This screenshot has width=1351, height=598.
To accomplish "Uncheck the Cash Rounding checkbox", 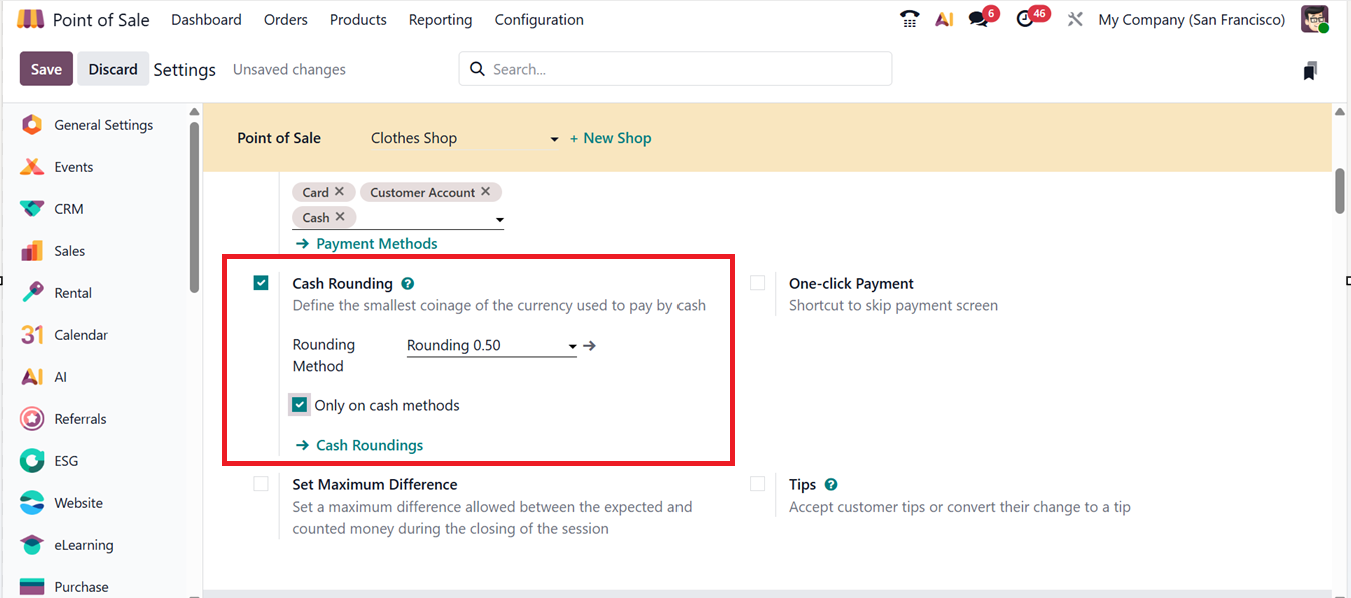I will click(261, 283).
